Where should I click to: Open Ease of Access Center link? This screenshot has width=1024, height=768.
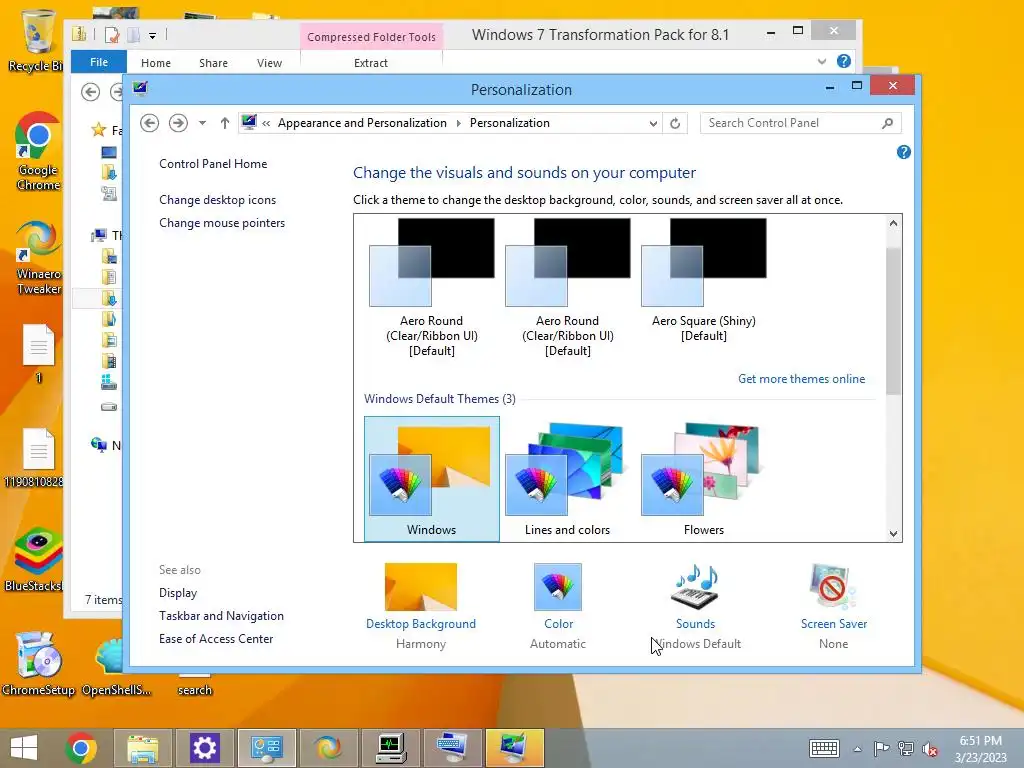click(216, 639)
